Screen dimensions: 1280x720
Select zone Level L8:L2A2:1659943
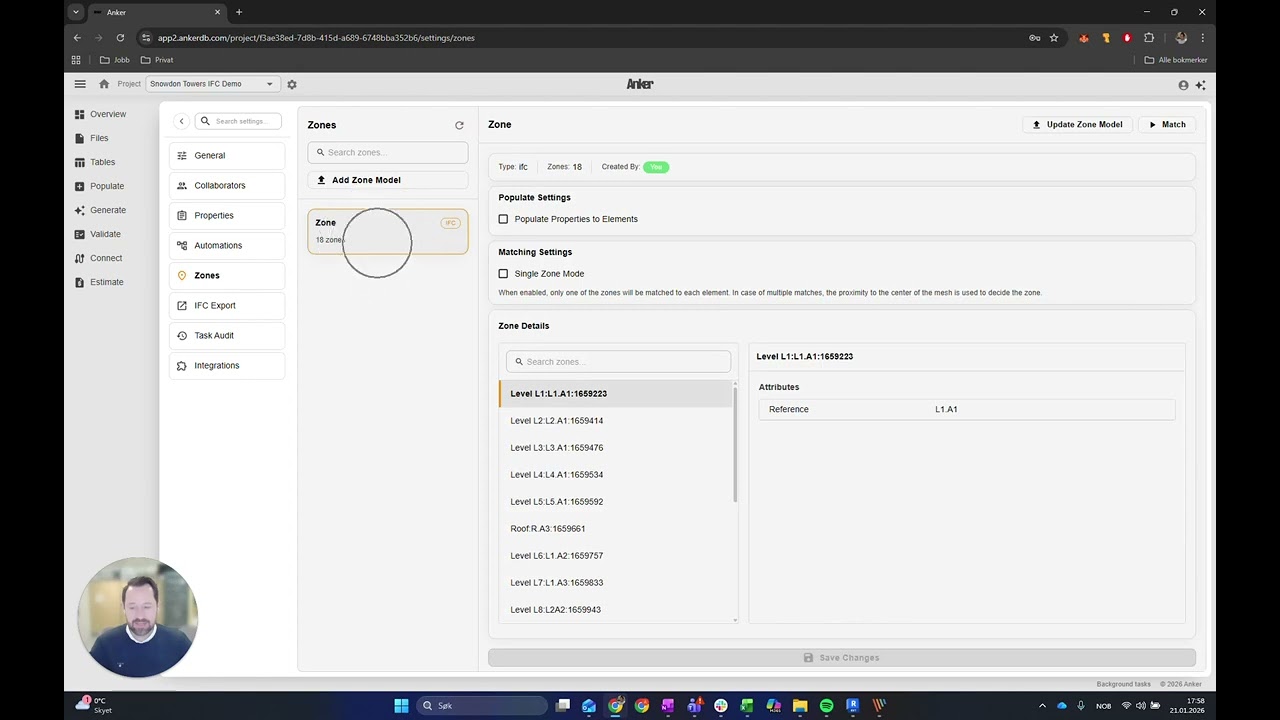click(x=615, y=610)
